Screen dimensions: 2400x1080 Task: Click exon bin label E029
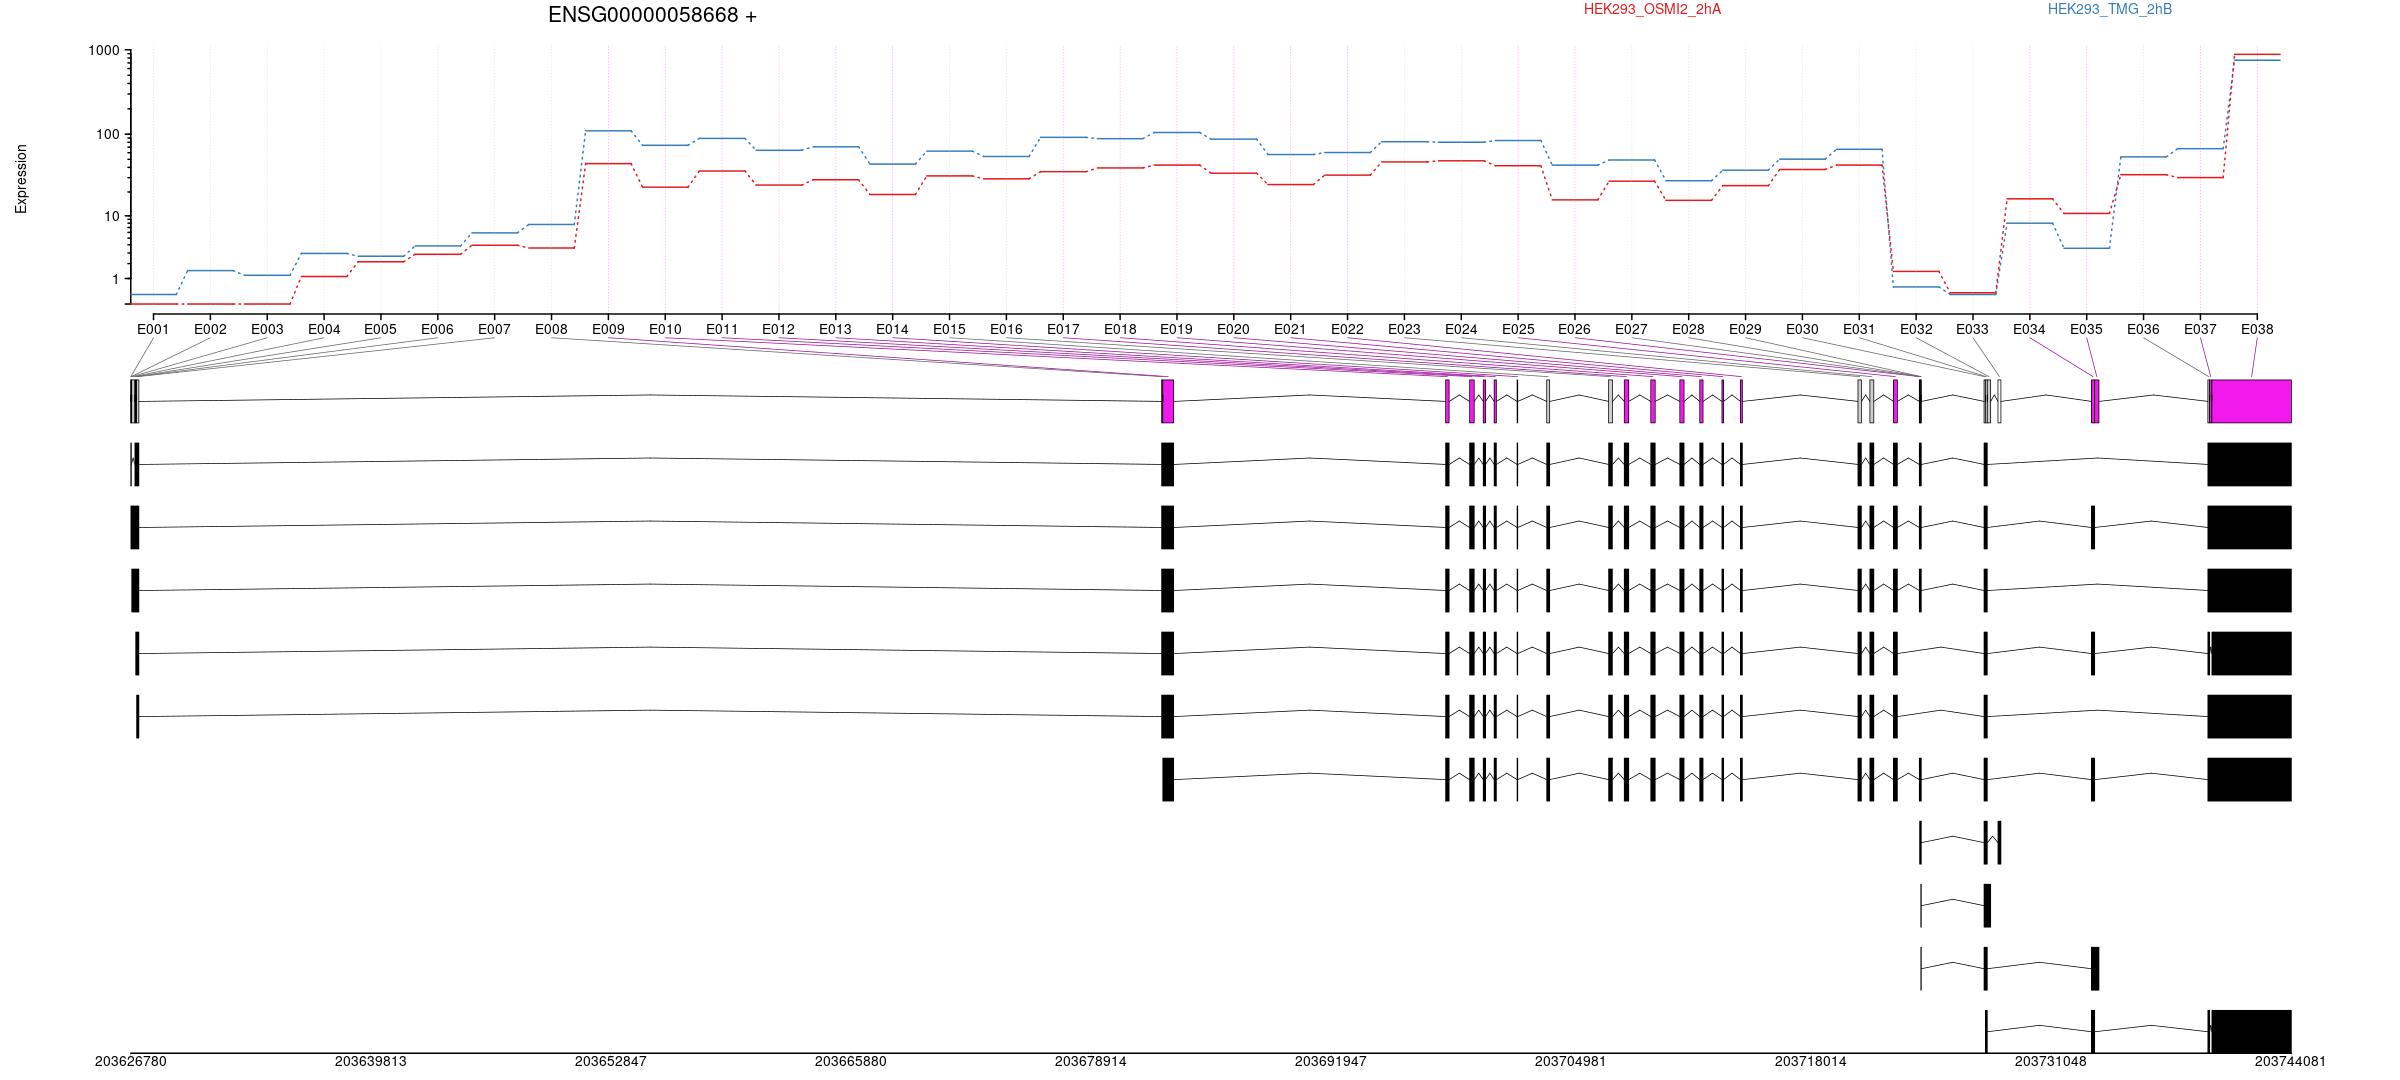tap(1745, 329)
